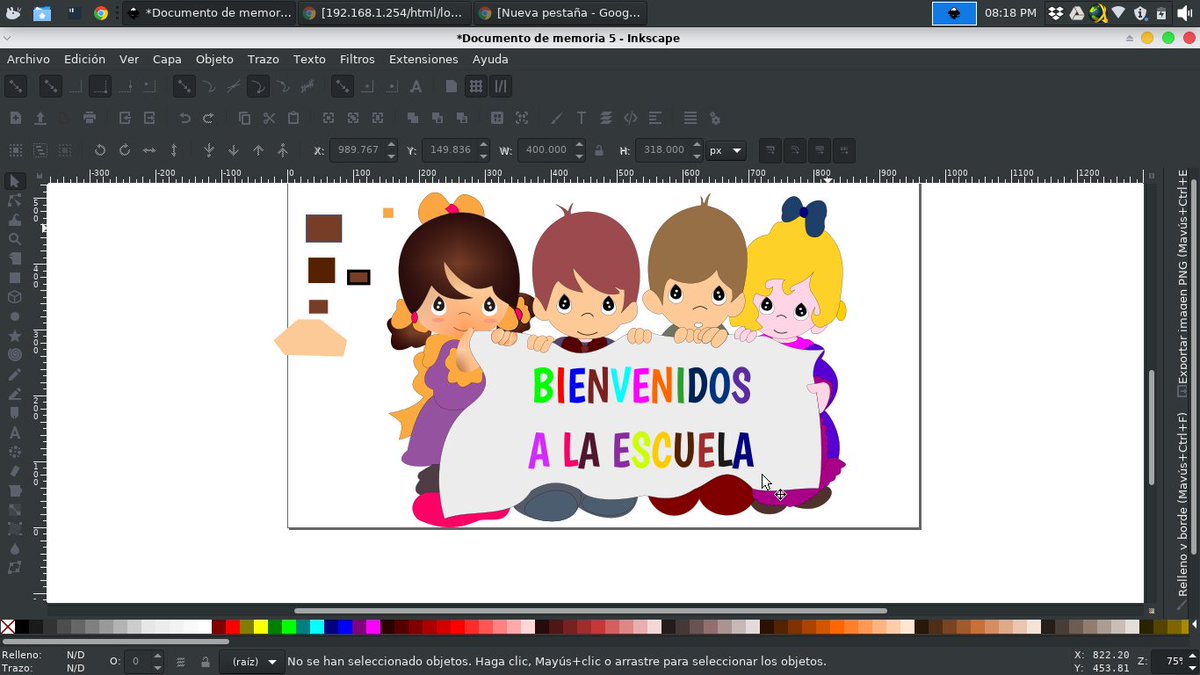Open the Layers dialog icon
This screenshot has height=675, width=1200.
coord(605,118)
